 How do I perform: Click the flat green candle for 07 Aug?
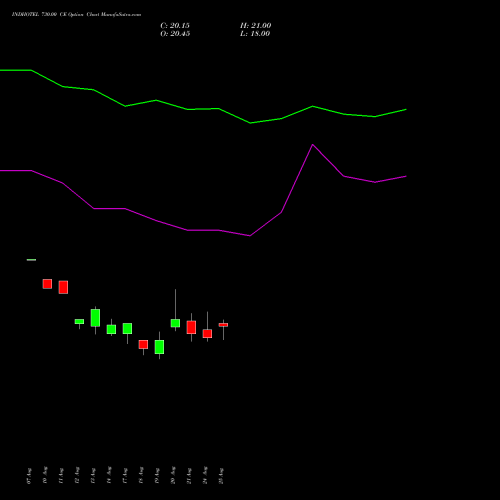point(31,260)
